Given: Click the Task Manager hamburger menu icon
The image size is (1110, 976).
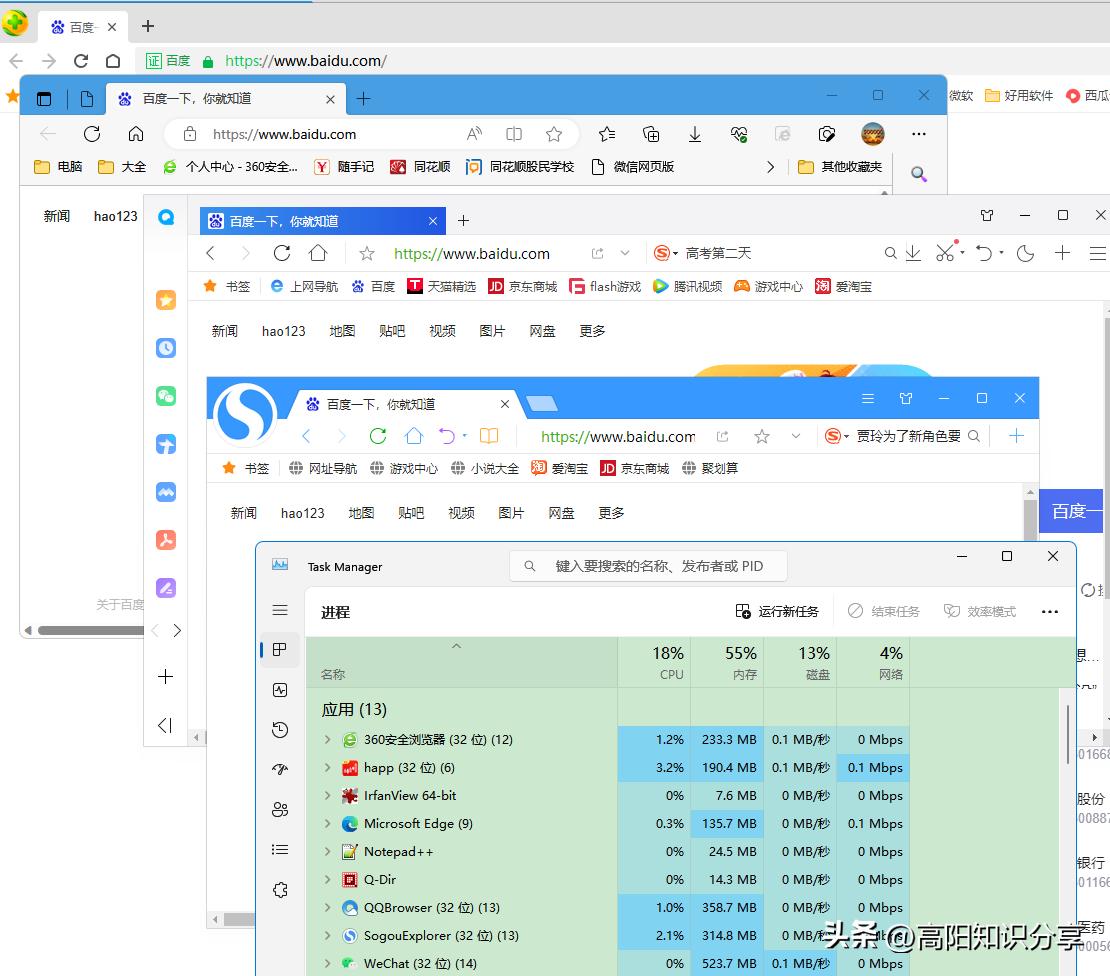Looking at the screenshot, I should [280, 610].
